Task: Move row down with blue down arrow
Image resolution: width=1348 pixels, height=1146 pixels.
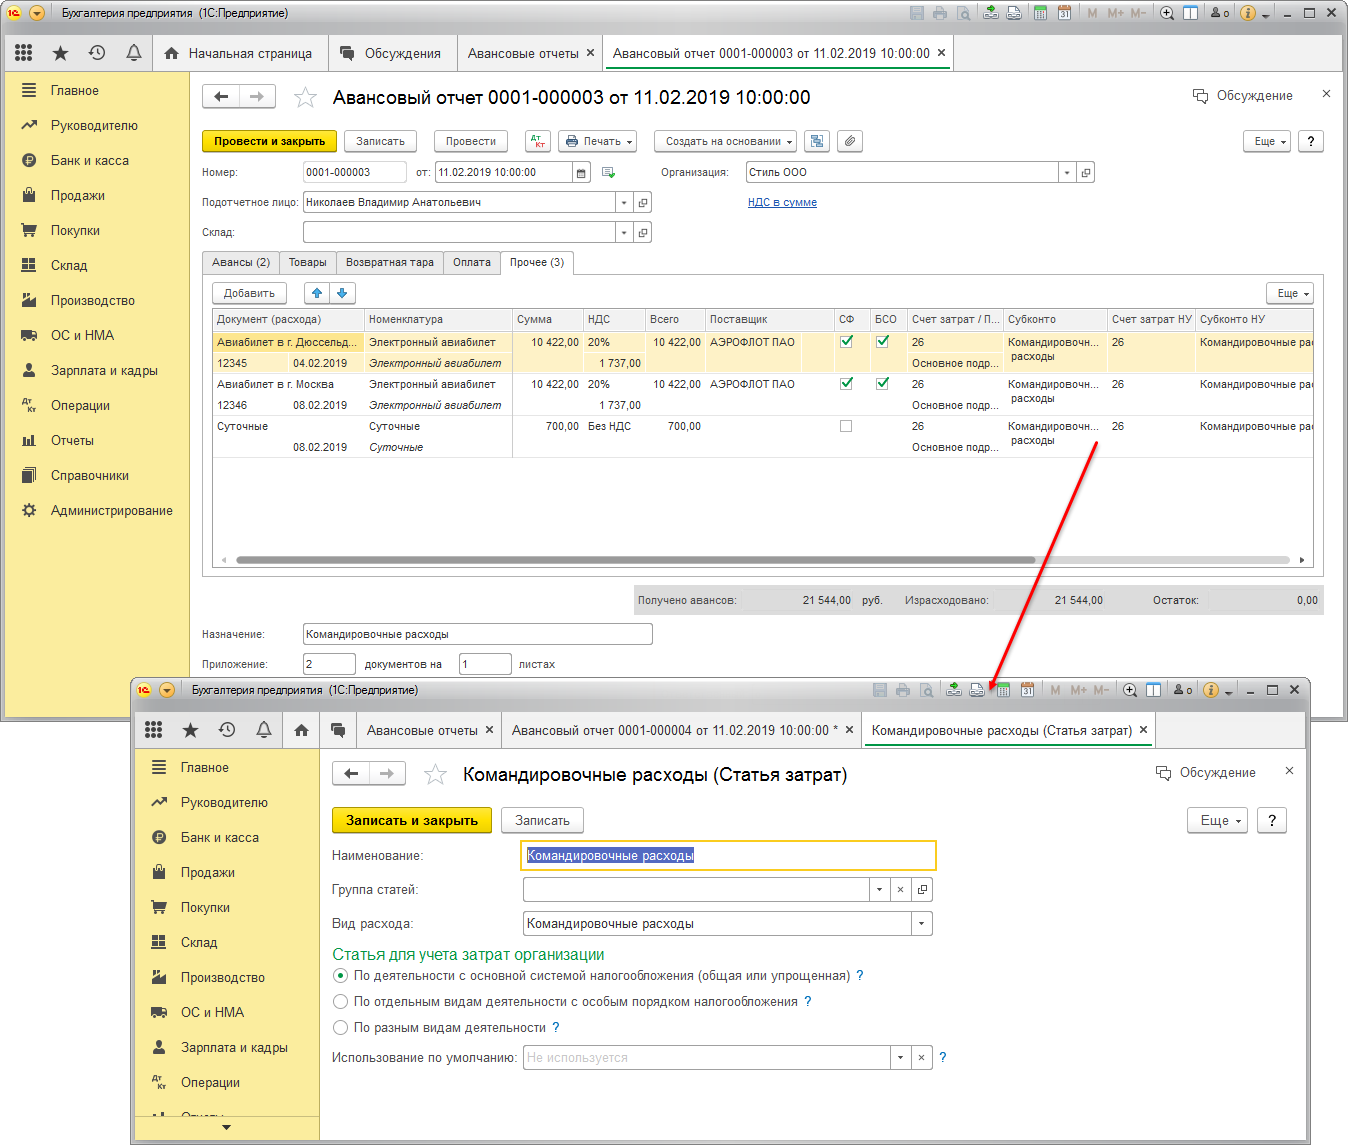Action: [342, 293]
